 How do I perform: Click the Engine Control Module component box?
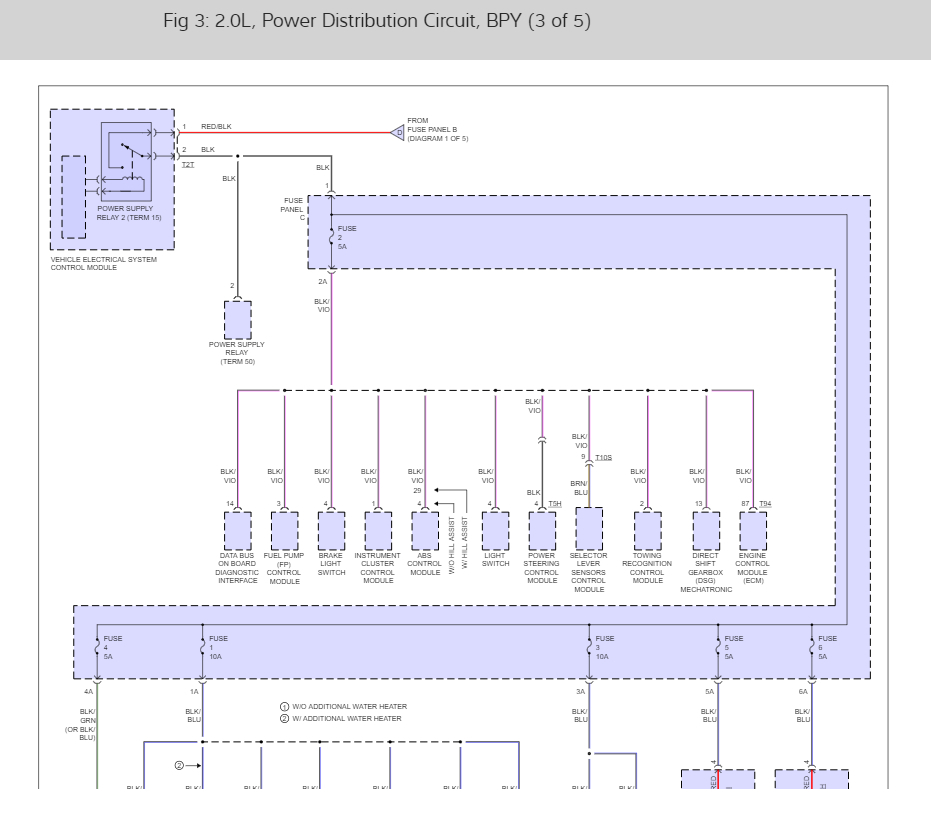coord(753,531)
